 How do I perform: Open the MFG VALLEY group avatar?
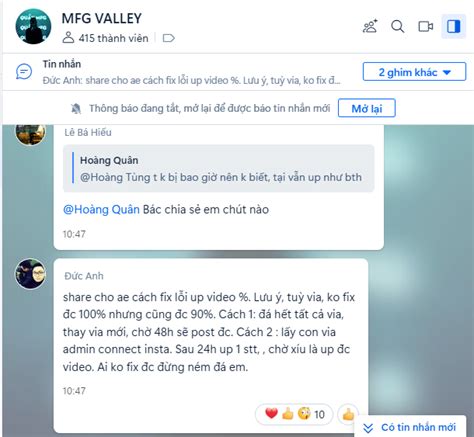point(33,26)
